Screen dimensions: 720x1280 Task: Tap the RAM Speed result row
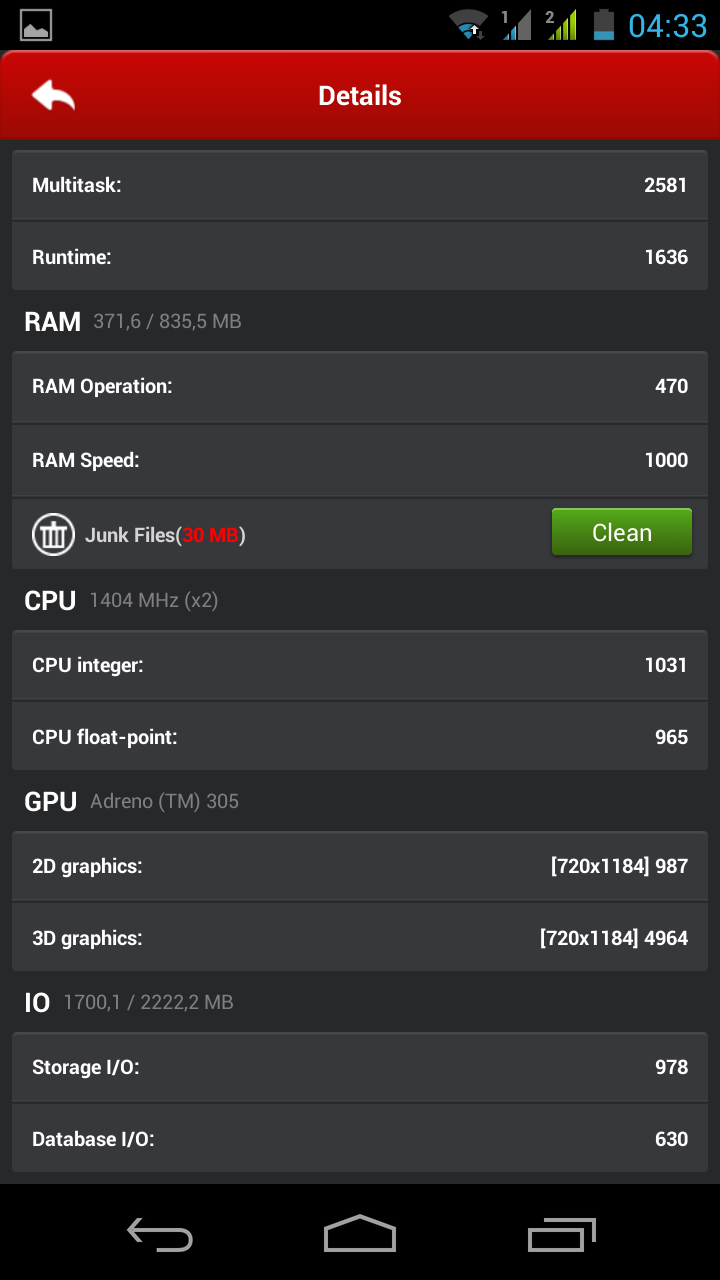tap(360, 460)
